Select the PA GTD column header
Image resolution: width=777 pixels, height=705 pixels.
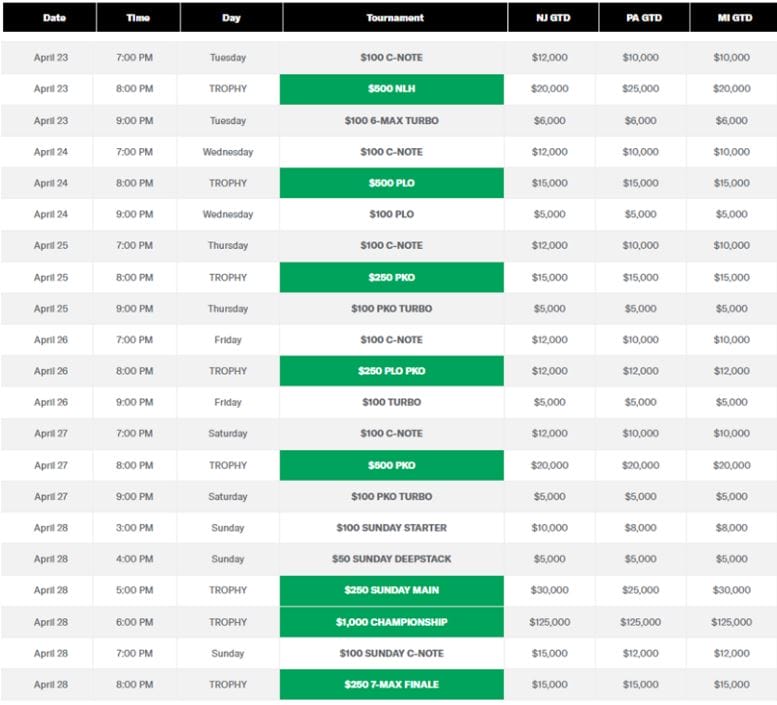tap(641, 18)
